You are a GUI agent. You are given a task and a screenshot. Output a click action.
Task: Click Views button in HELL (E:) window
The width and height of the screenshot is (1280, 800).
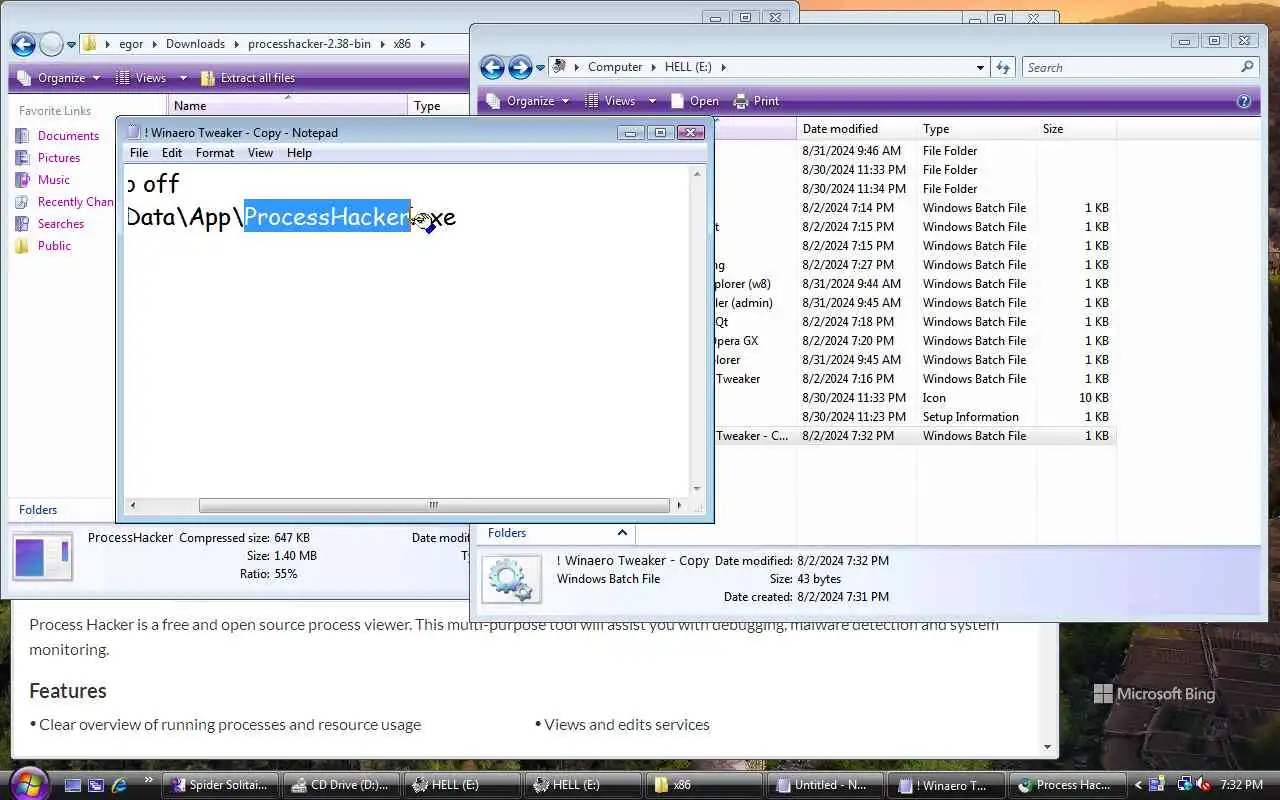point(610,101)
